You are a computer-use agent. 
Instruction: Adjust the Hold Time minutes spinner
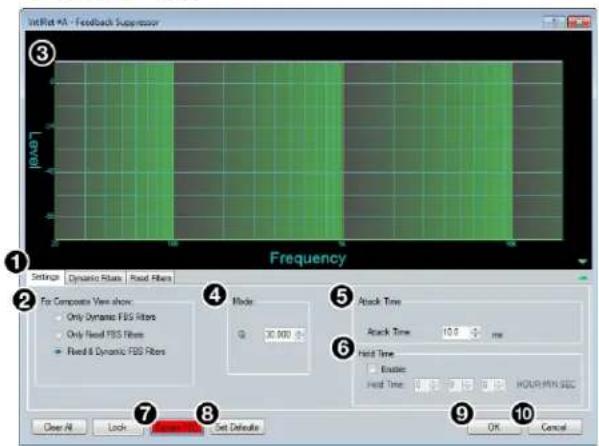click(x=468, y=384)
